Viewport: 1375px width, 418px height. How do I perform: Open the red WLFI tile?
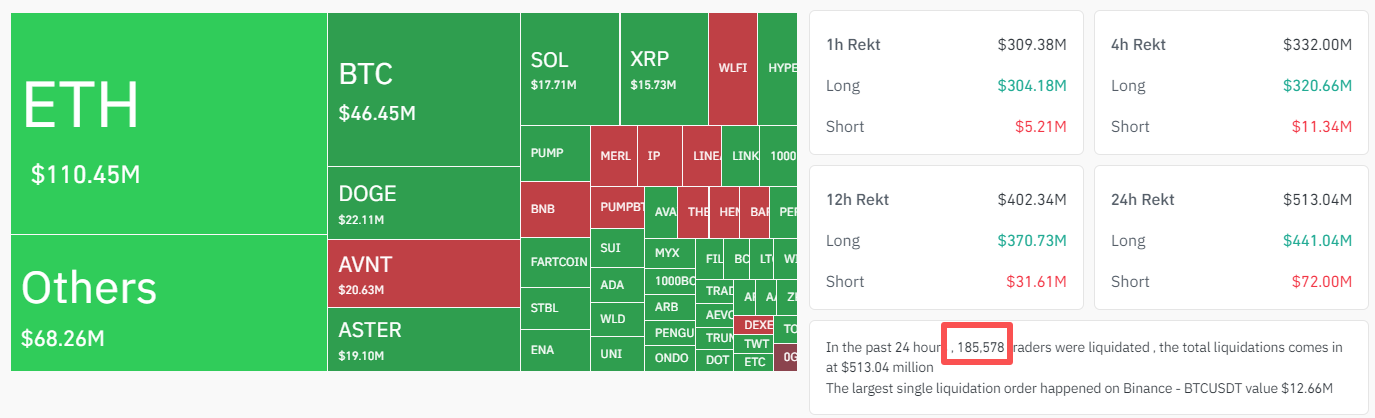coord(732,69)
